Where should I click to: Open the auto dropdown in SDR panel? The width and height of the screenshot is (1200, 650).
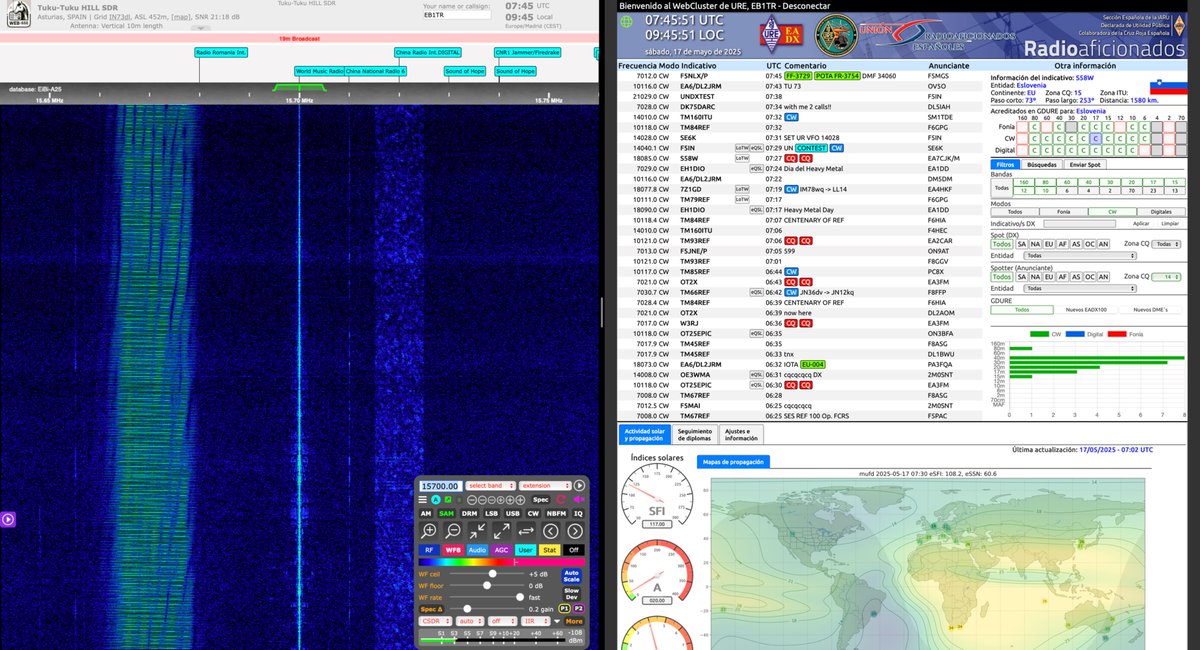coord(470,621)
